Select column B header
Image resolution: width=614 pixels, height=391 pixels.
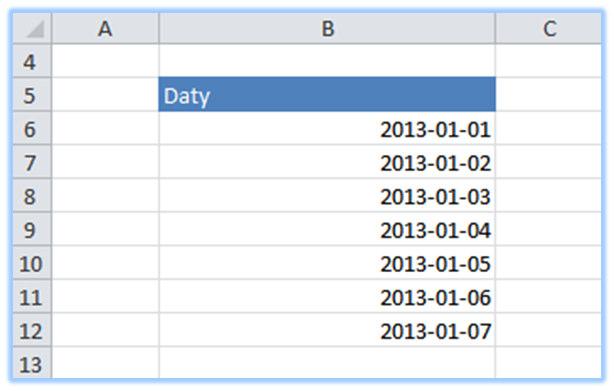pos(327,28)
